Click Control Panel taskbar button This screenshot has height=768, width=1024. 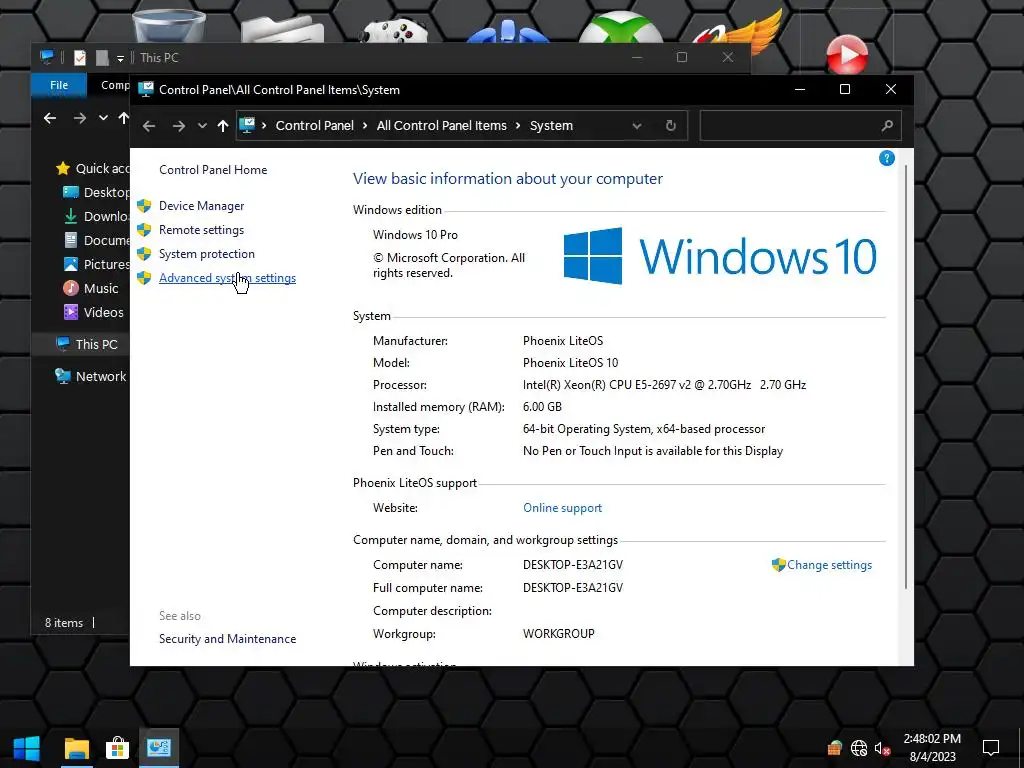pos(159,748)
